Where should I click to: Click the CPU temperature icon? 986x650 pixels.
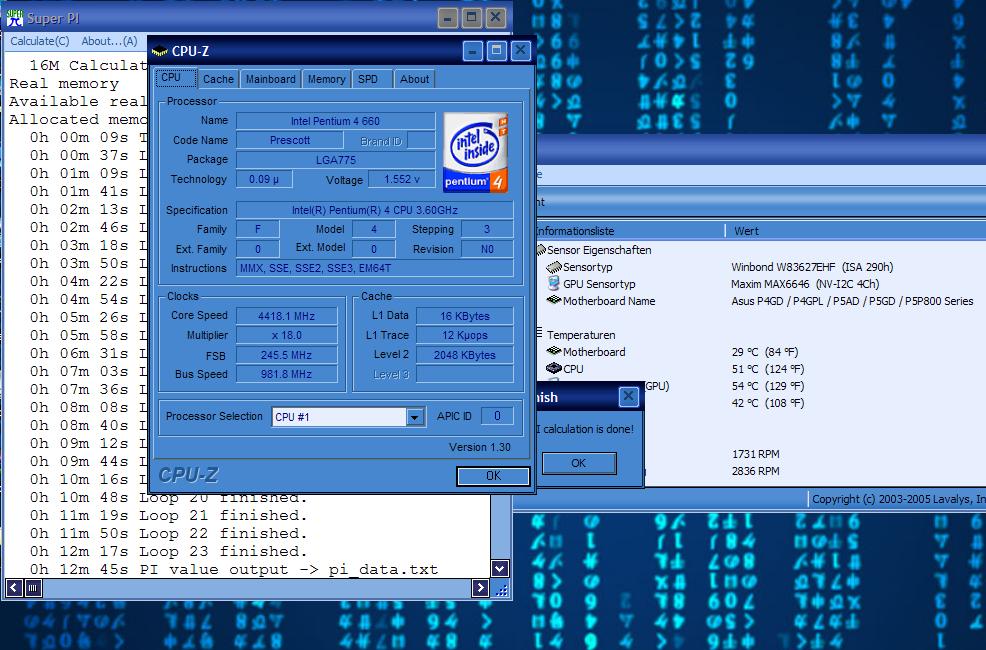(553, 368)
